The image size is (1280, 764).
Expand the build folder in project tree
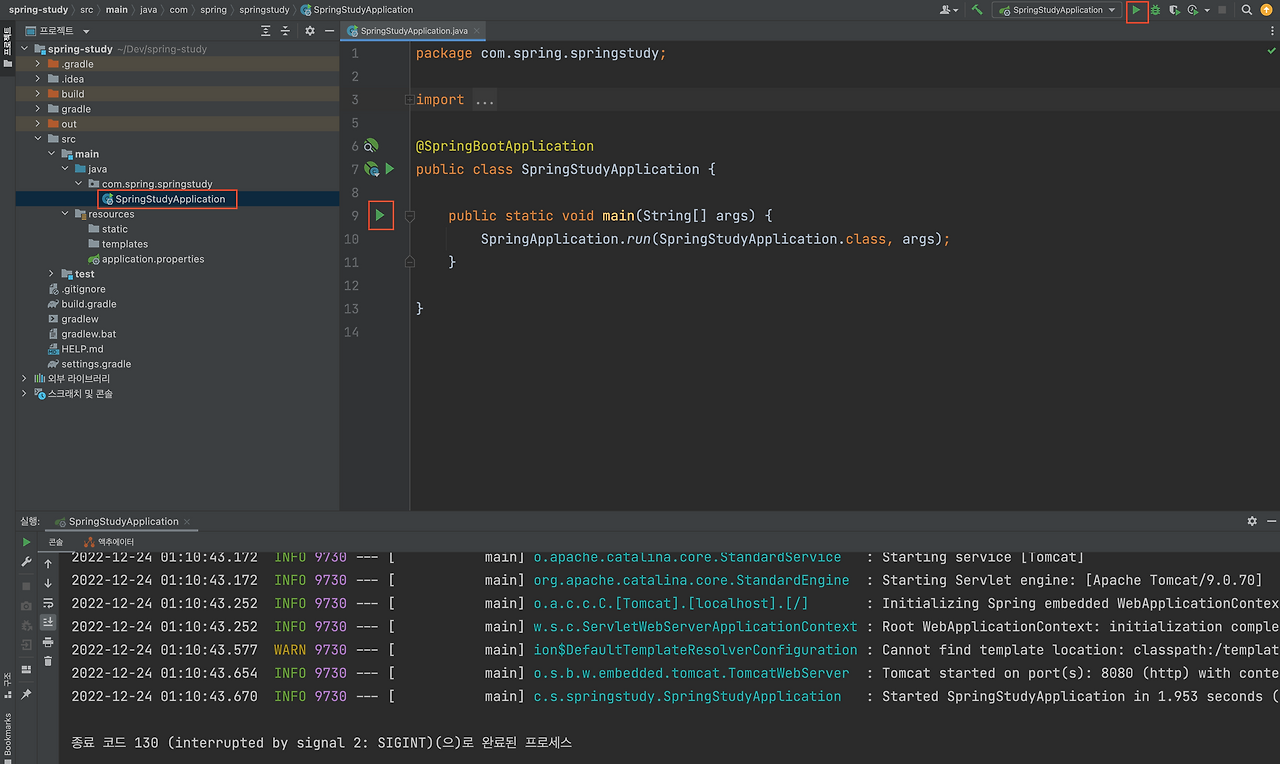[x=38, y=94]
